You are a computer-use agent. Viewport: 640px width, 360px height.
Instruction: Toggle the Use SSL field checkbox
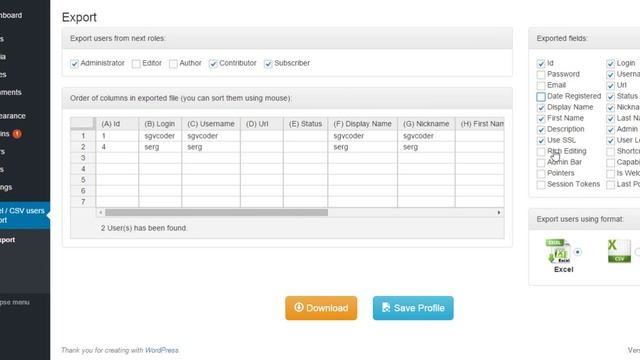pos(541,141)
